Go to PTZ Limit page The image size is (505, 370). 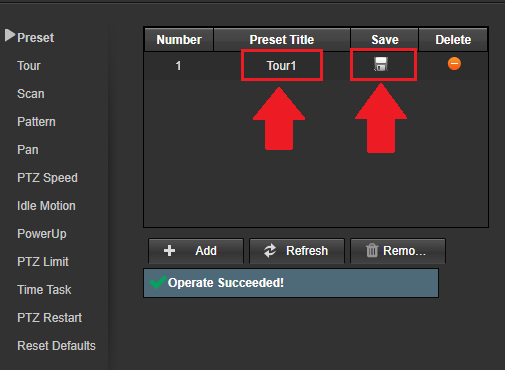click(x=43, y=262)
